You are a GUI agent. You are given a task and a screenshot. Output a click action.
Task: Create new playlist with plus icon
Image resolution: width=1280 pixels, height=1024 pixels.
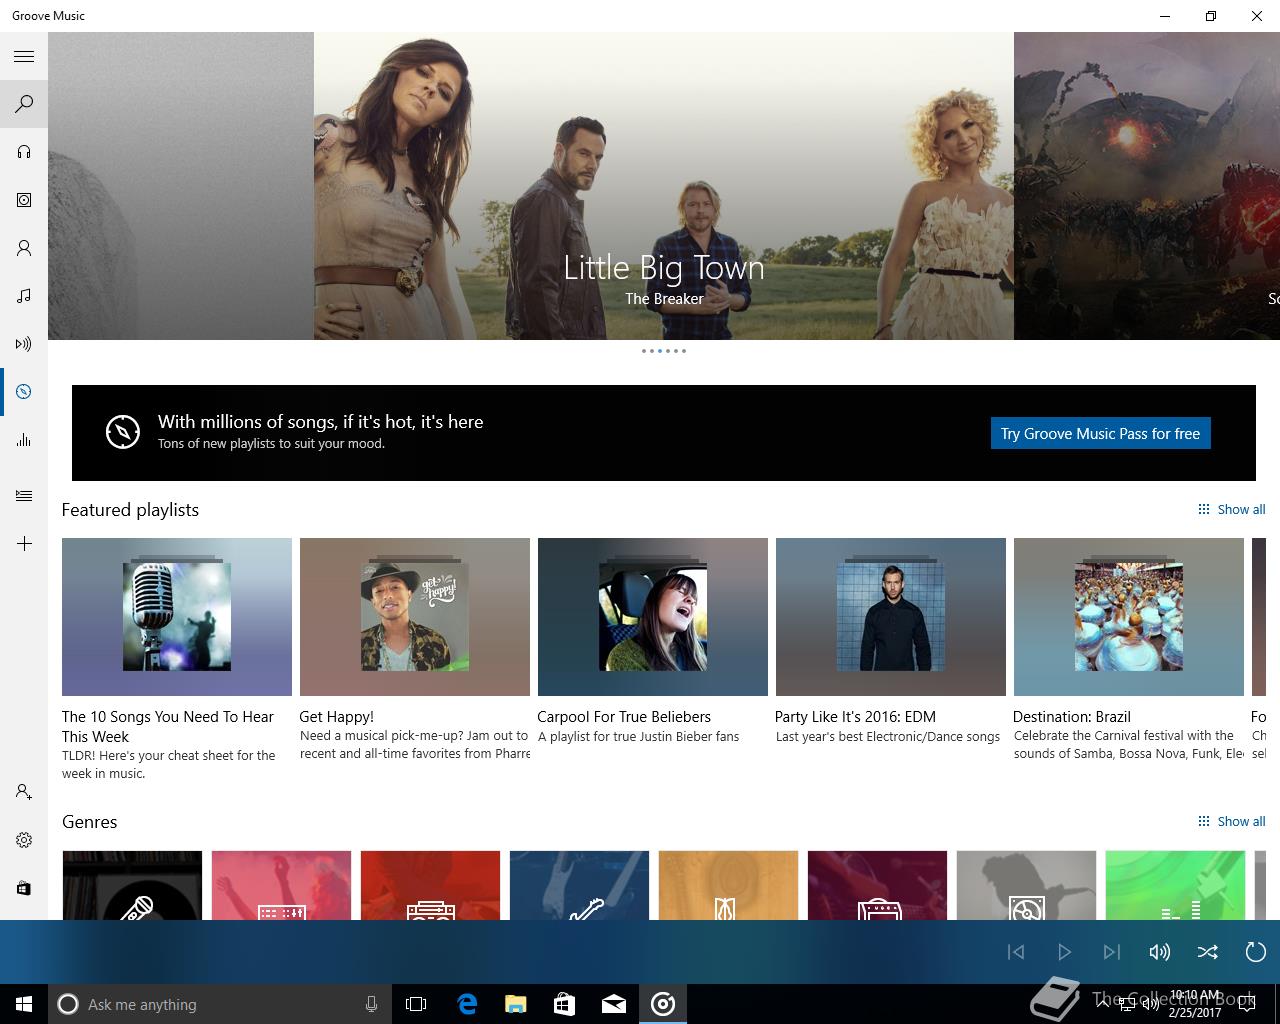point(24,544)
